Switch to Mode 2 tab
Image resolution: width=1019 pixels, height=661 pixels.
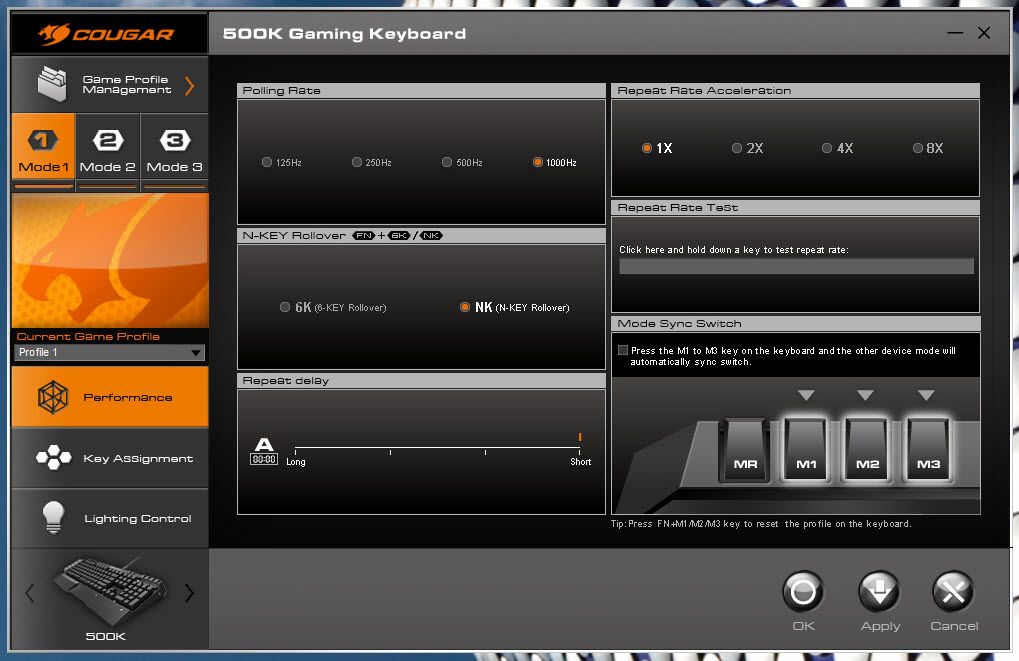point(108,146)
